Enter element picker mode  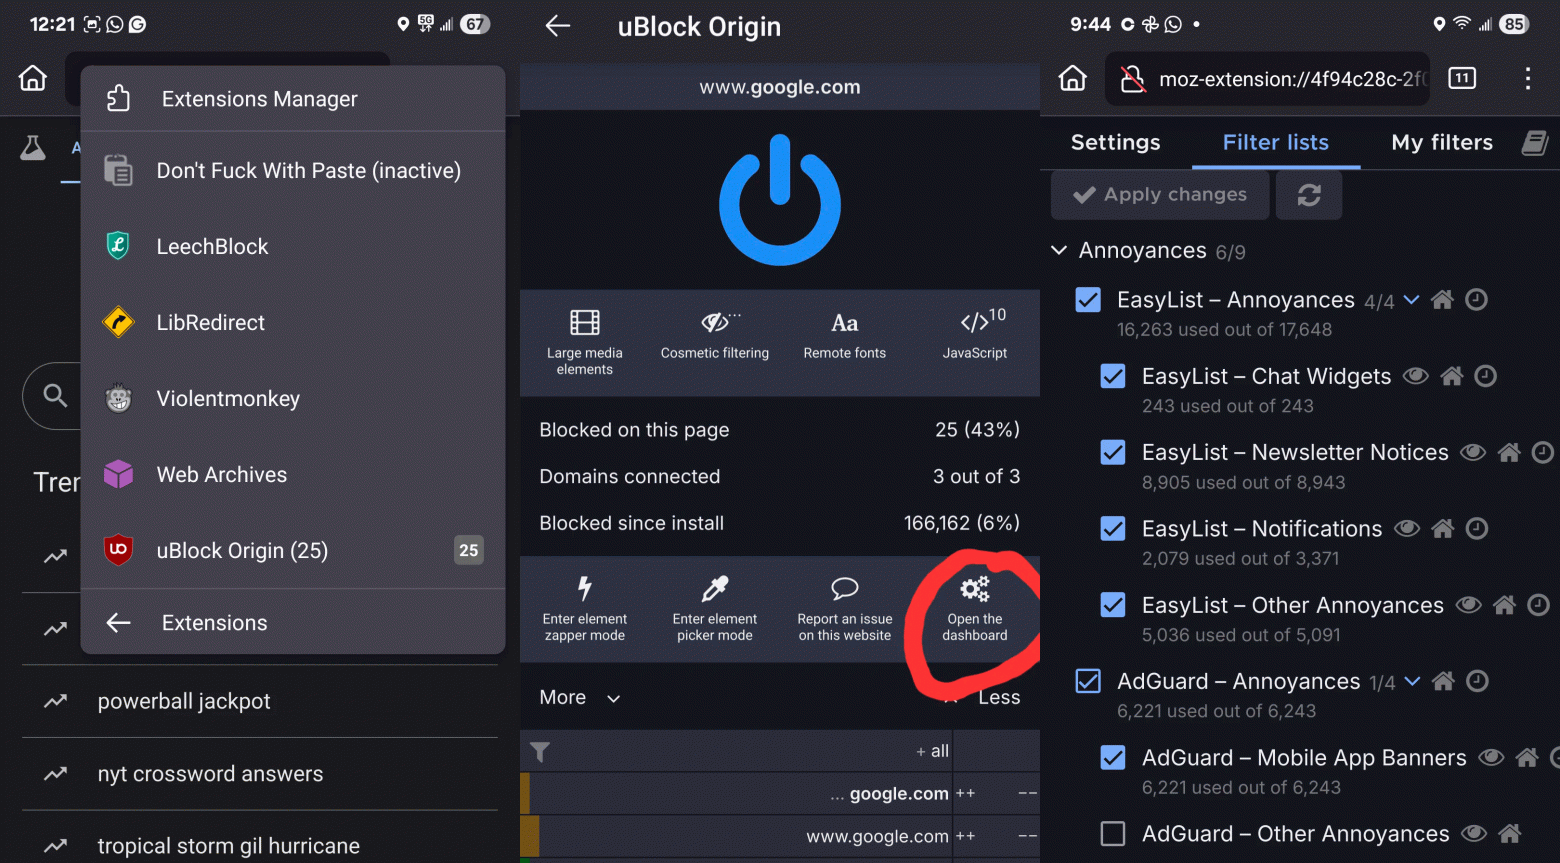coord(715,608)
